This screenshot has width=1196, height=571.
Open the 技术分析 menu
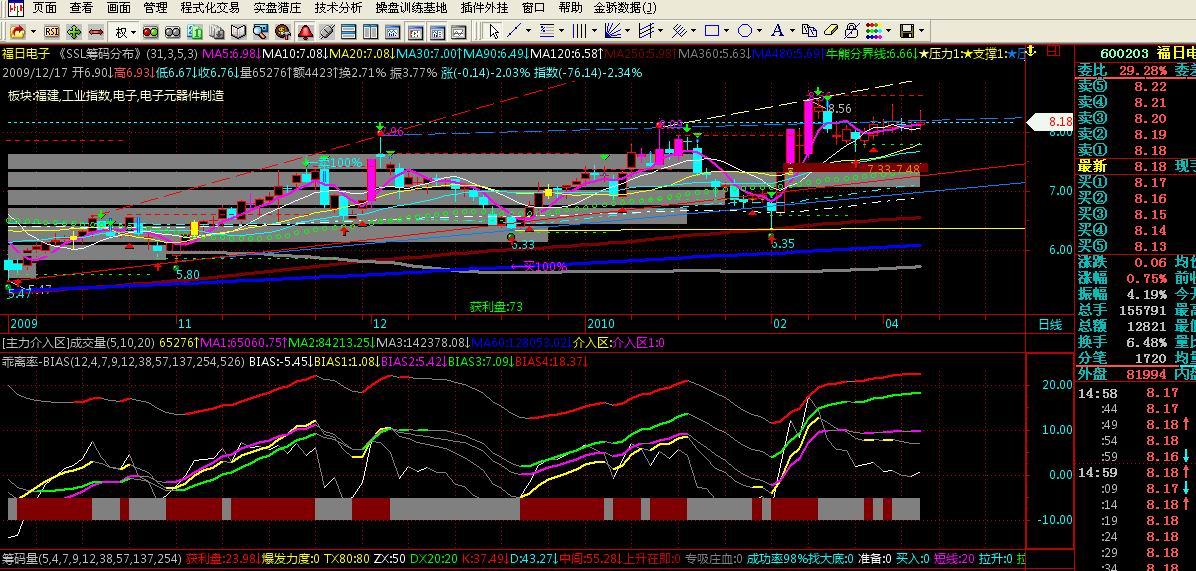coord(338,8)
